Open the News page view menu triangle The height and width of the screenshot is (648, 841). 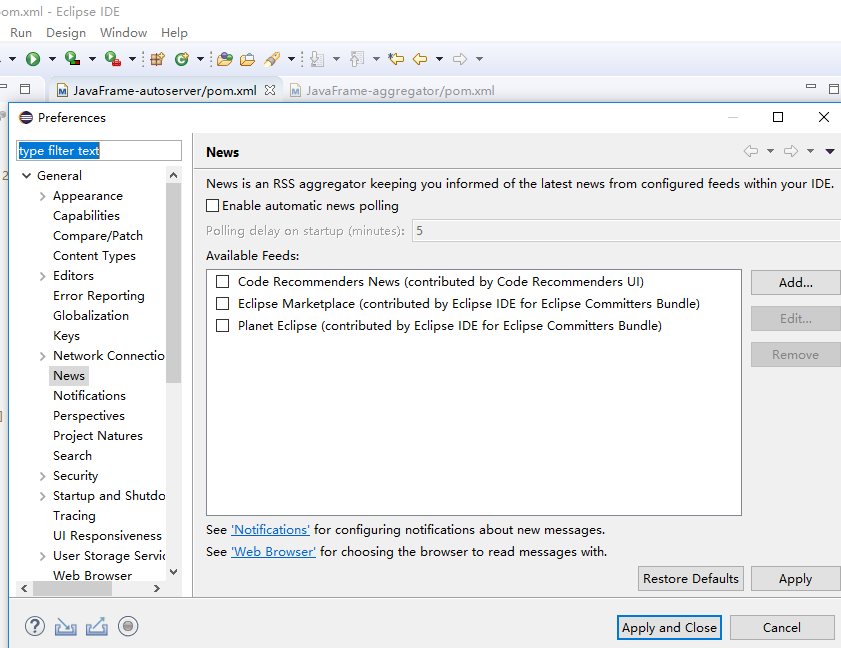[x=830, y=151]
